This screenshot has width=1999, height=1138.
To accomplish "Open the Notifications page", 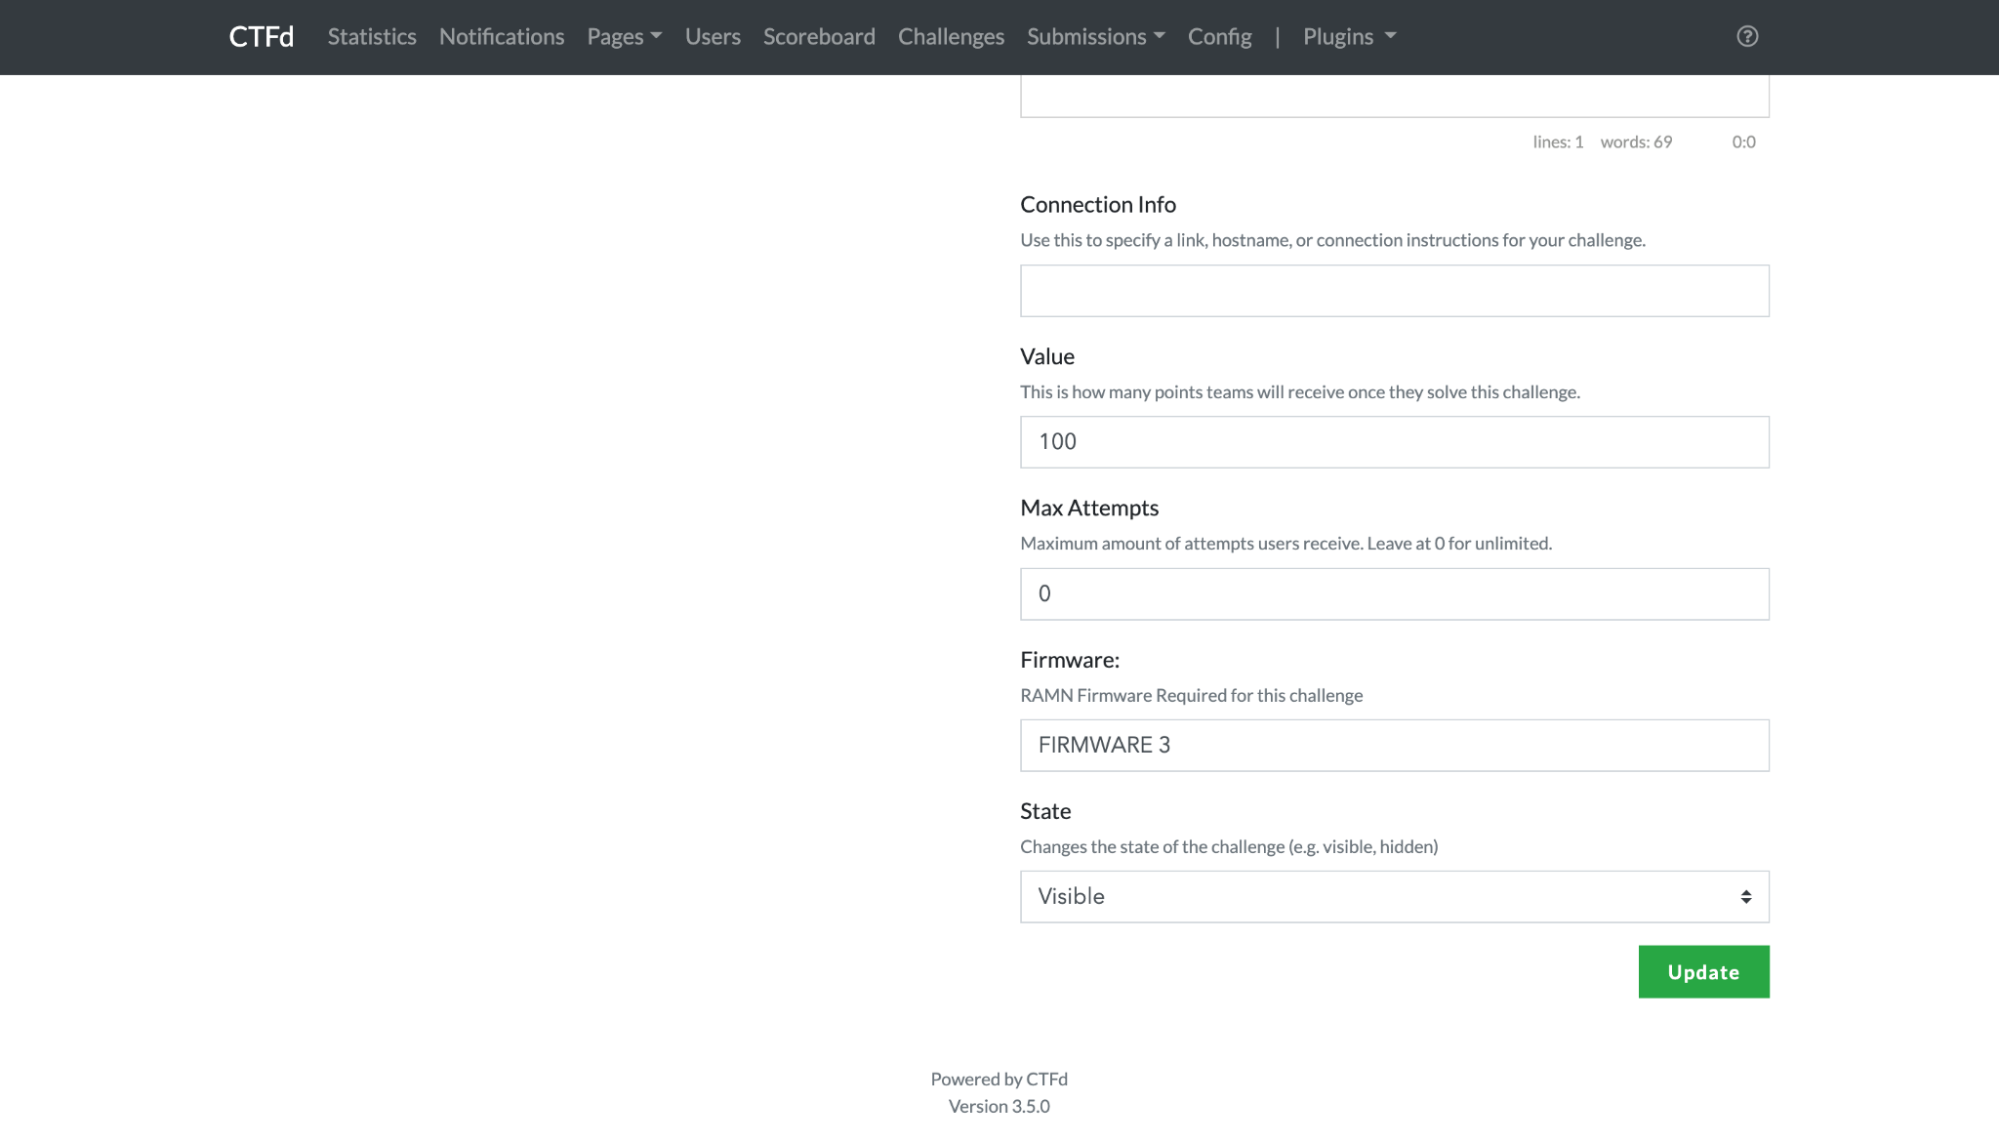I will coord(501,37).
